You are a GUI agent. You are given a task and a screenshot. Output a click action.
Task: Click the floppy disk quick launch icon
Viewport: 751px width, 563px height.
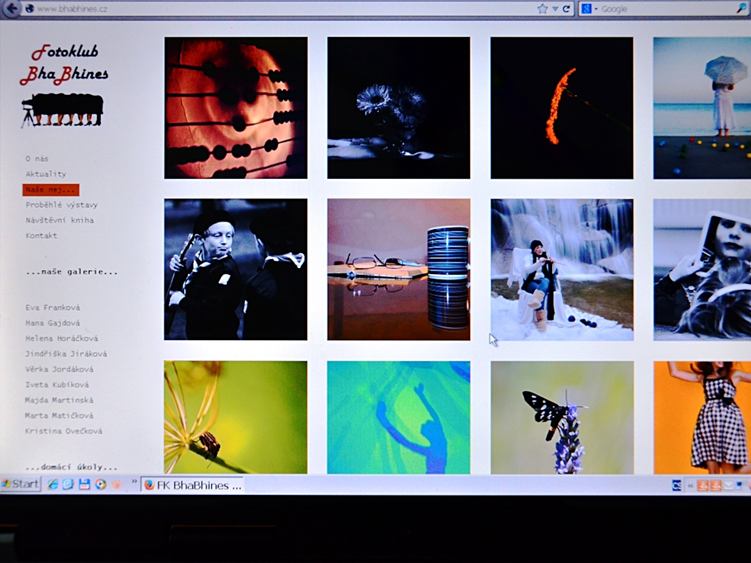click(x=84, y=484)
